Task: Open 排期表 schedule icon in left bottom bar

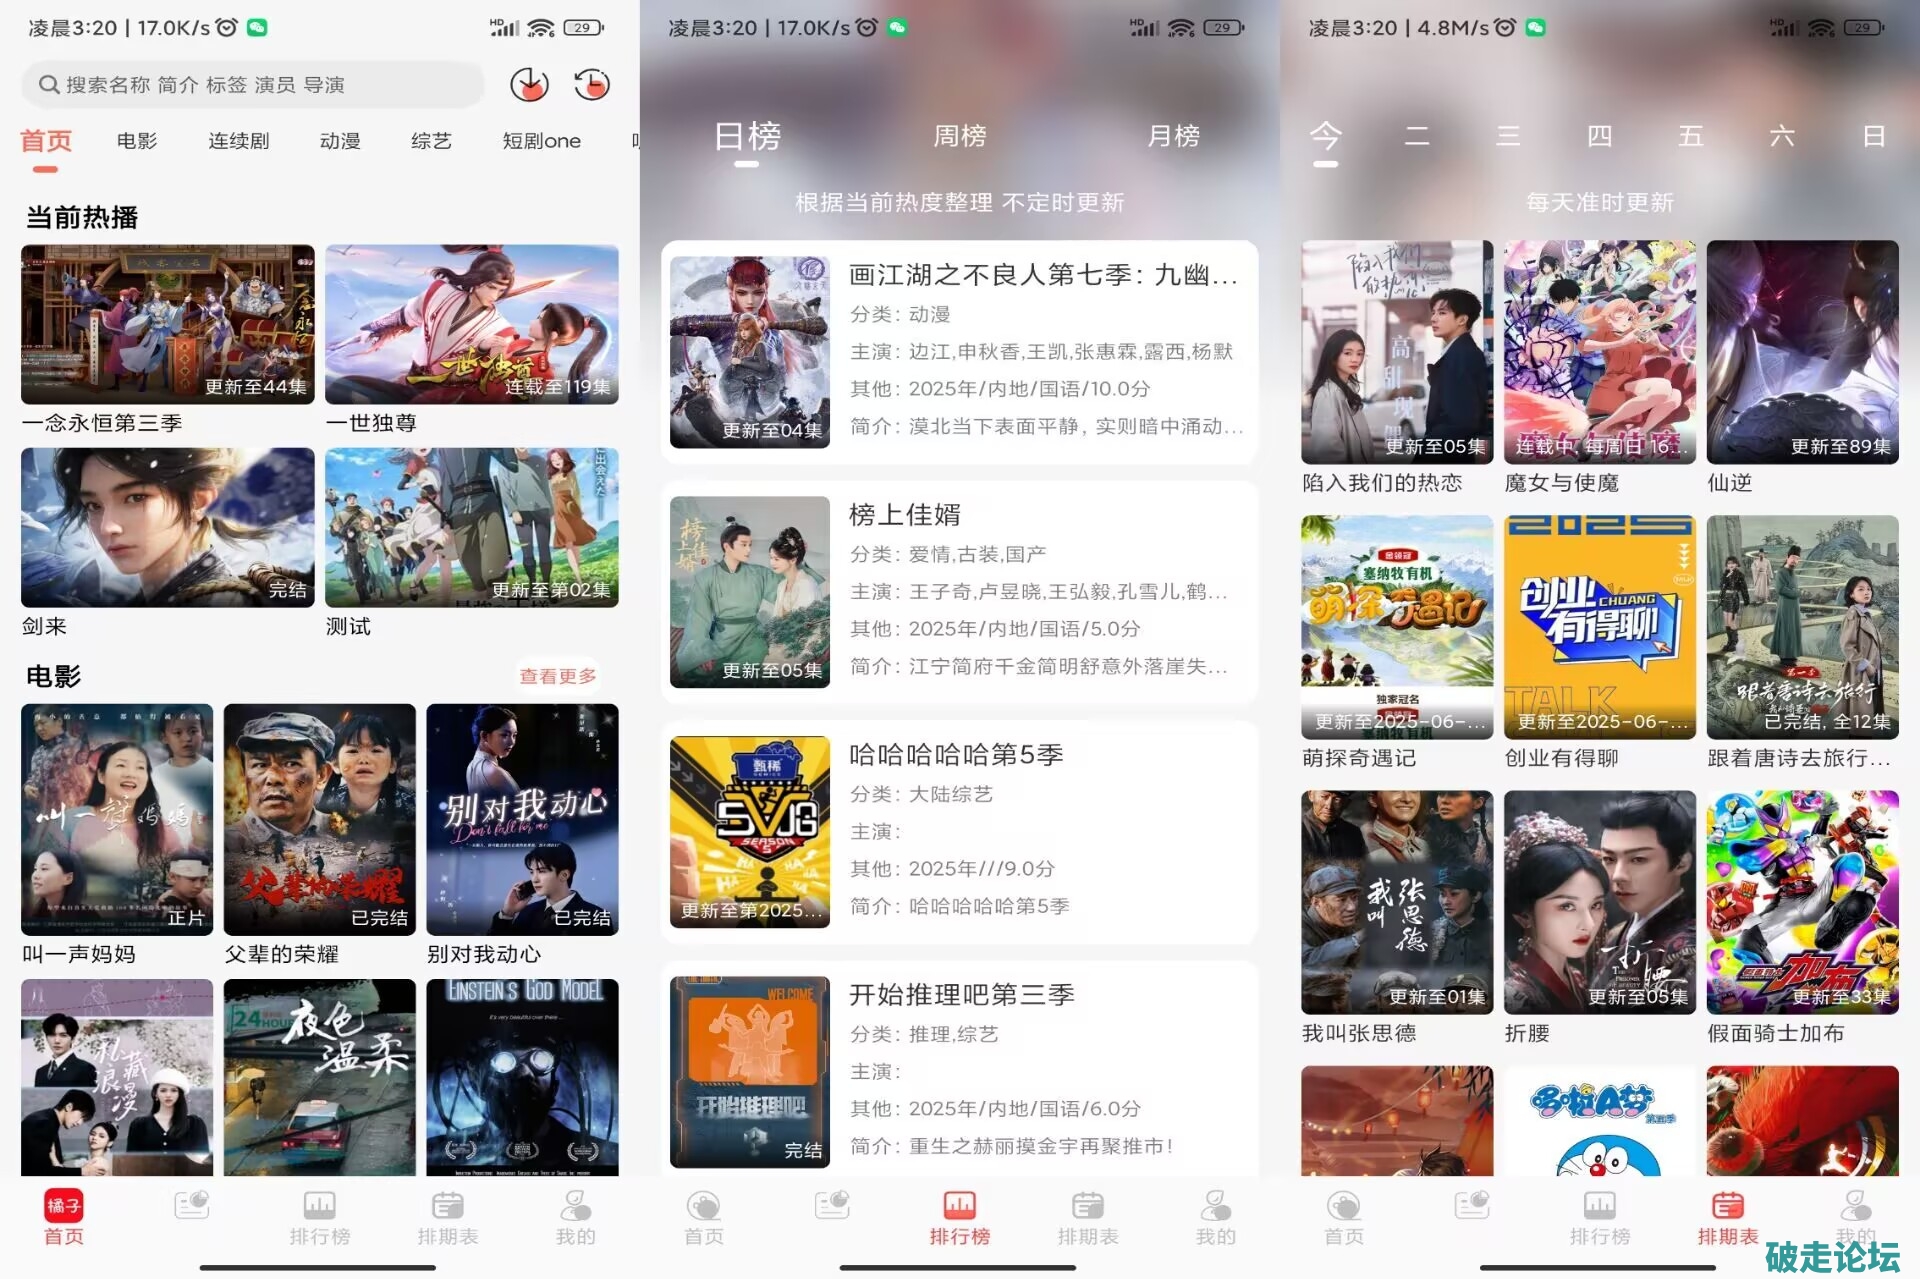Action: [447, 1206]
